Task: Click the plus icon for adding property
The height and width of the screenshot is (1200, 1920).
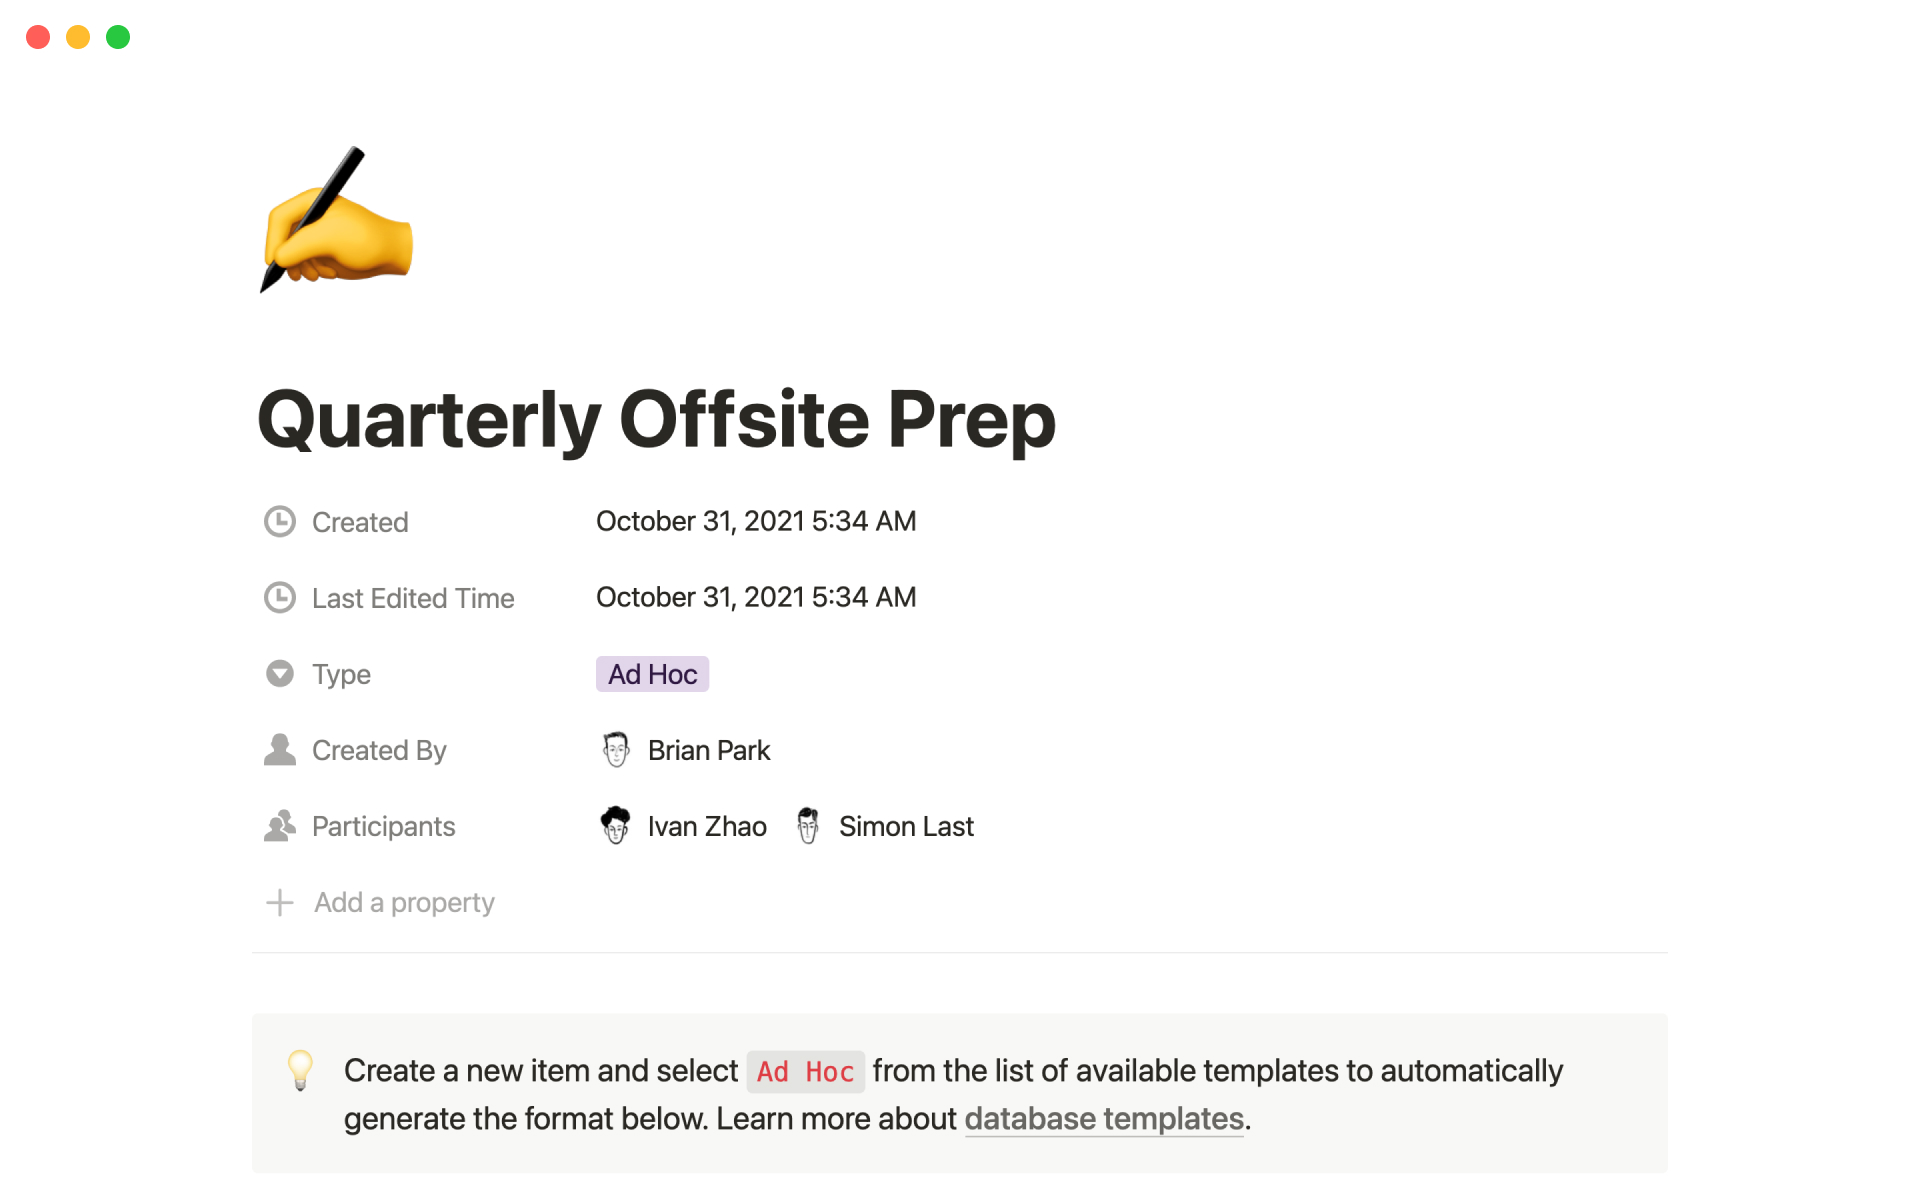Action: (x=280, y=903)
